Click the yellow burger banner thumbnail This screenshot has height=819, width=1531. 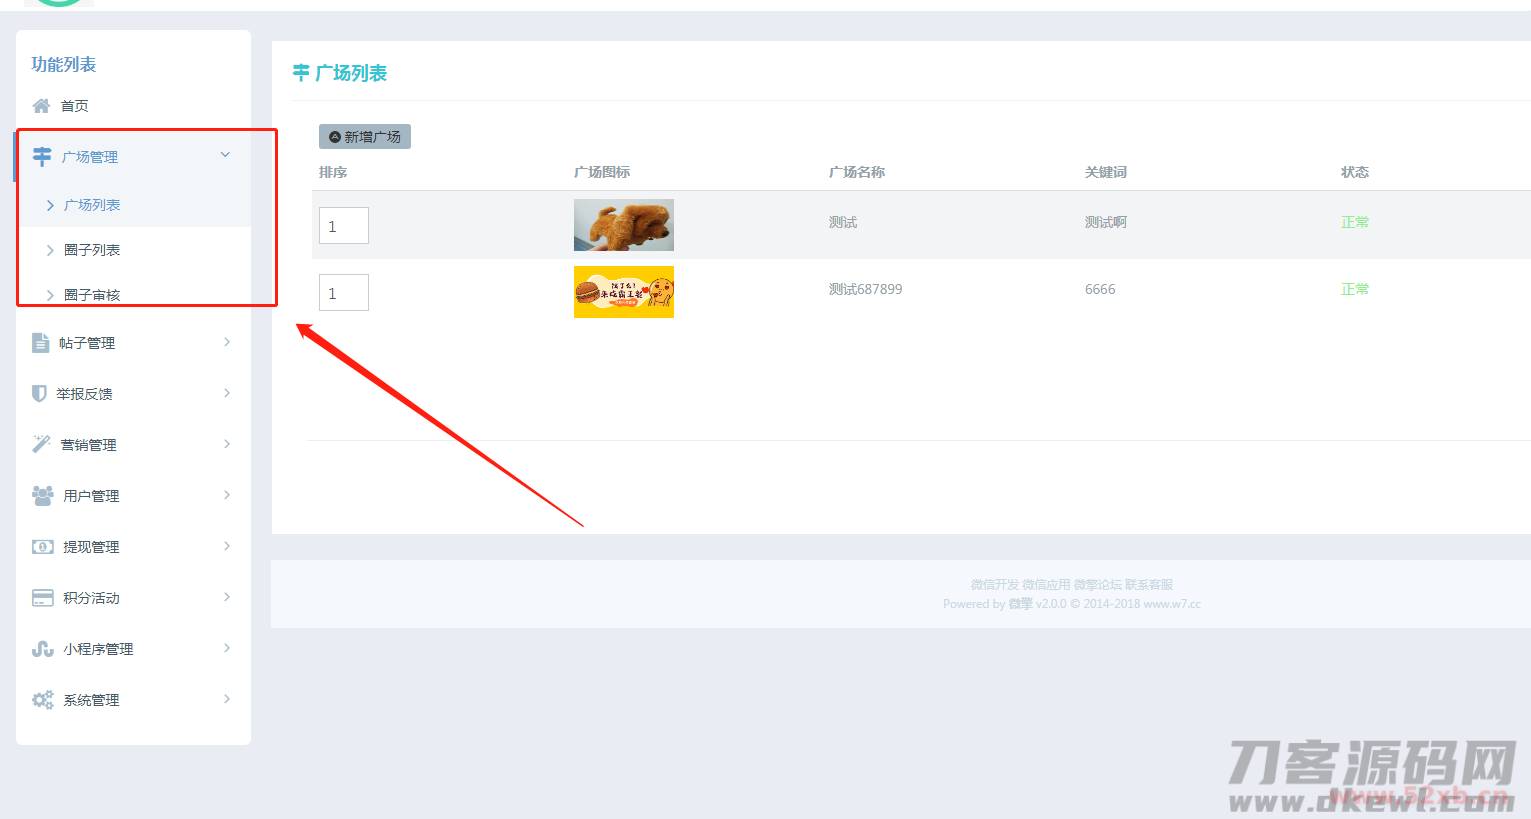pos(623,292)
